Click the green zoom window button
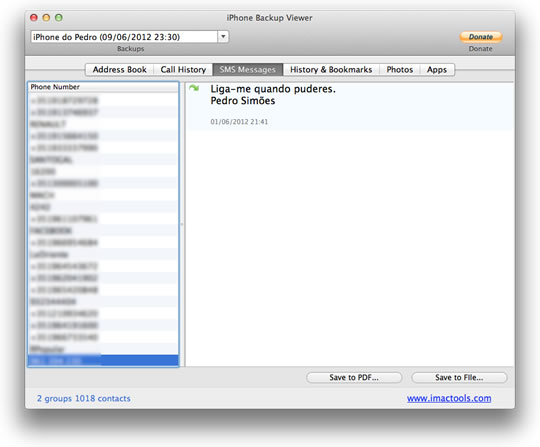The height and width of the screenshot is (447, 540). [x=59, y=18]
